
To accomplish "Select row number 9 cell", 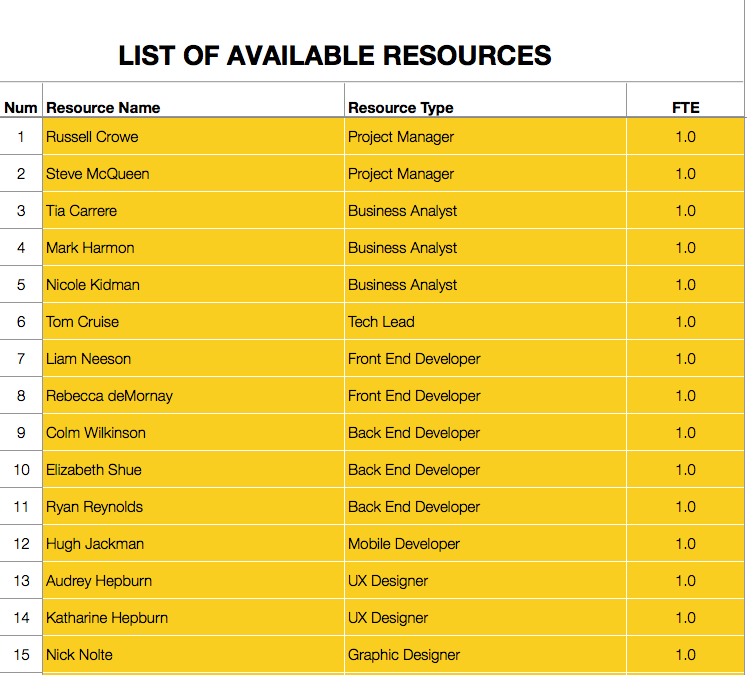I will click(21, 433).
